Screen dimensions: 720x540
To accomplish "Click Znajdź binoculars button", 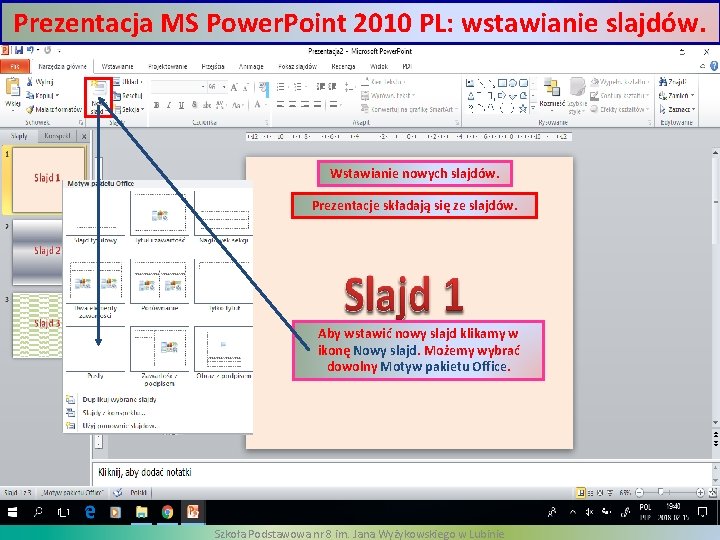I will [x=673, y=82].
